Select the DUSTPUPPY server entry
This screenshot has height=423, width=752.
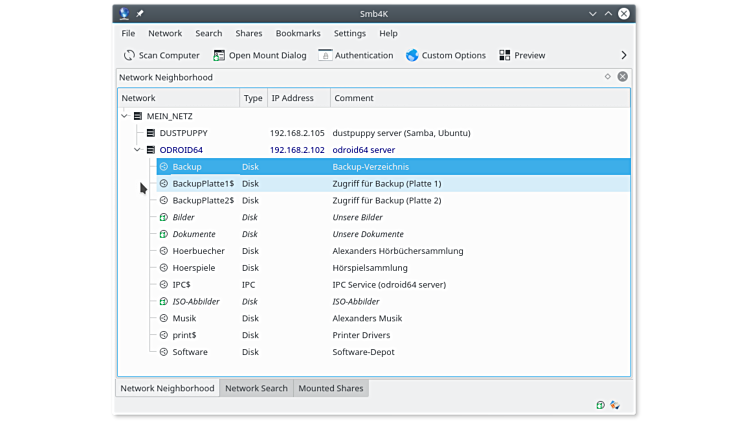(183, 133)
